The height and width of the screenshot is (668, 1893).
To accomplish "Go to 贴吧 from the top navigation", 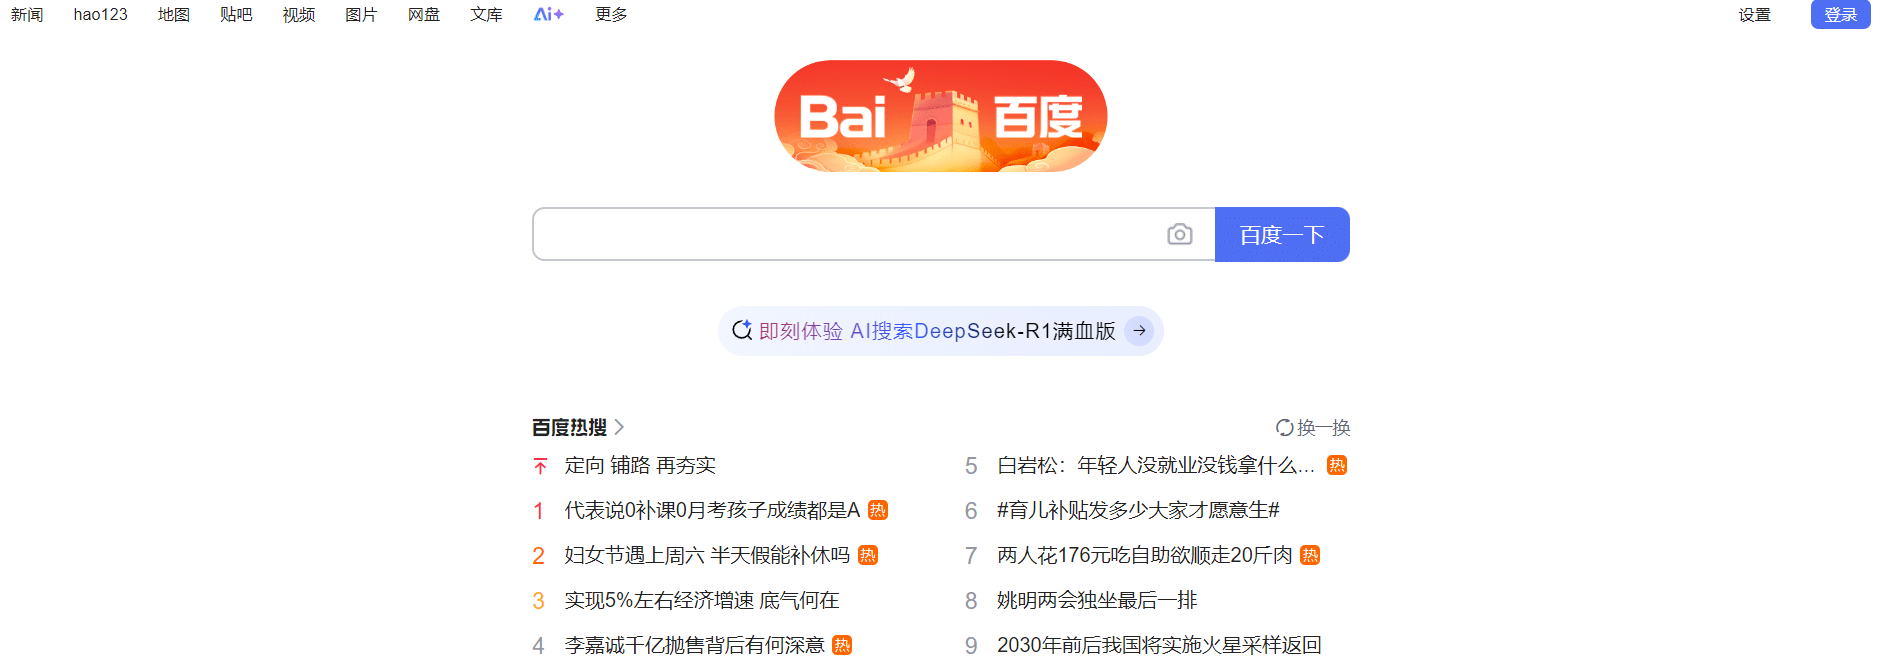I will tap(236, 14).
